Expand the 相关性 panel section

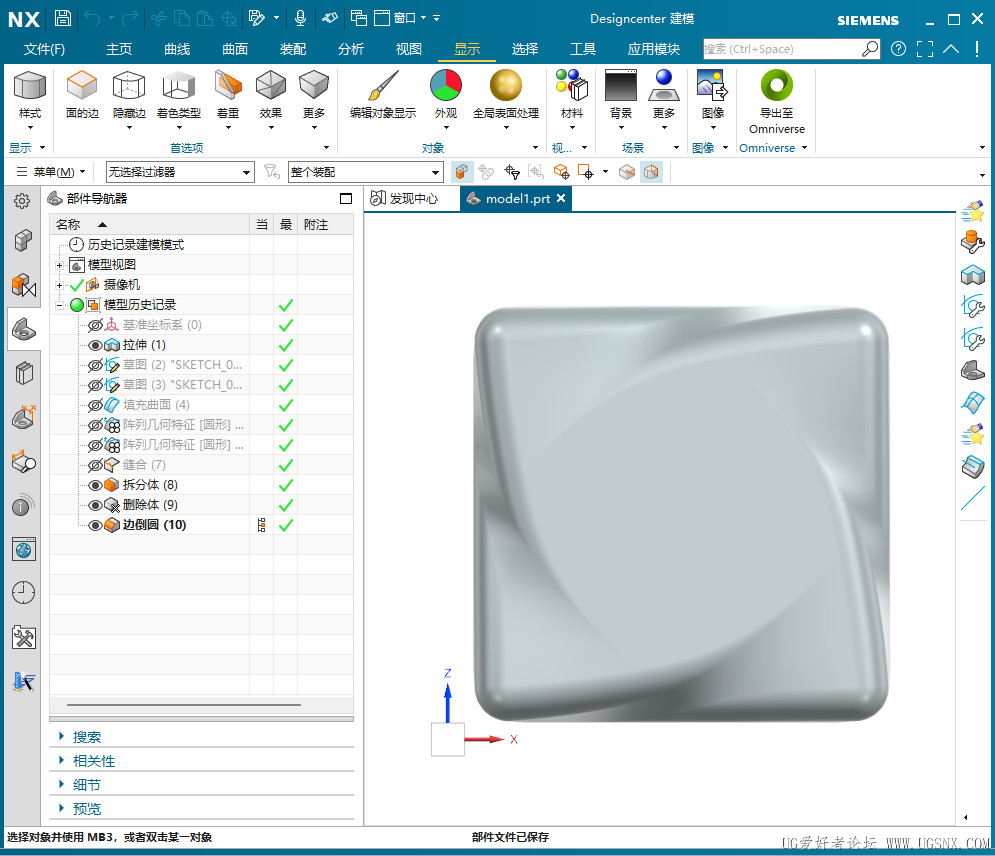point(94,761)
